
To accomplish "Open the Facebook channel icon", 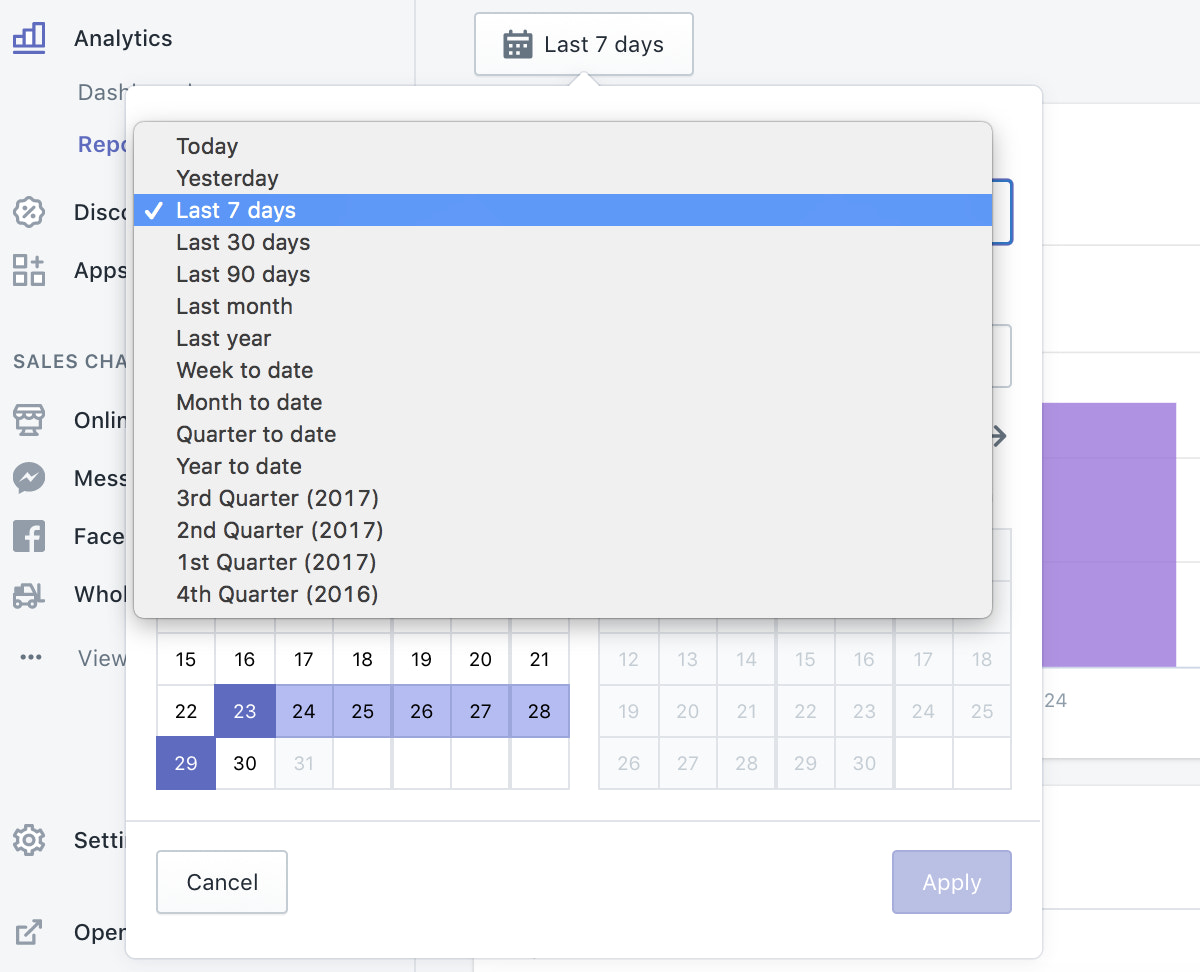I will tap(29, 536).
